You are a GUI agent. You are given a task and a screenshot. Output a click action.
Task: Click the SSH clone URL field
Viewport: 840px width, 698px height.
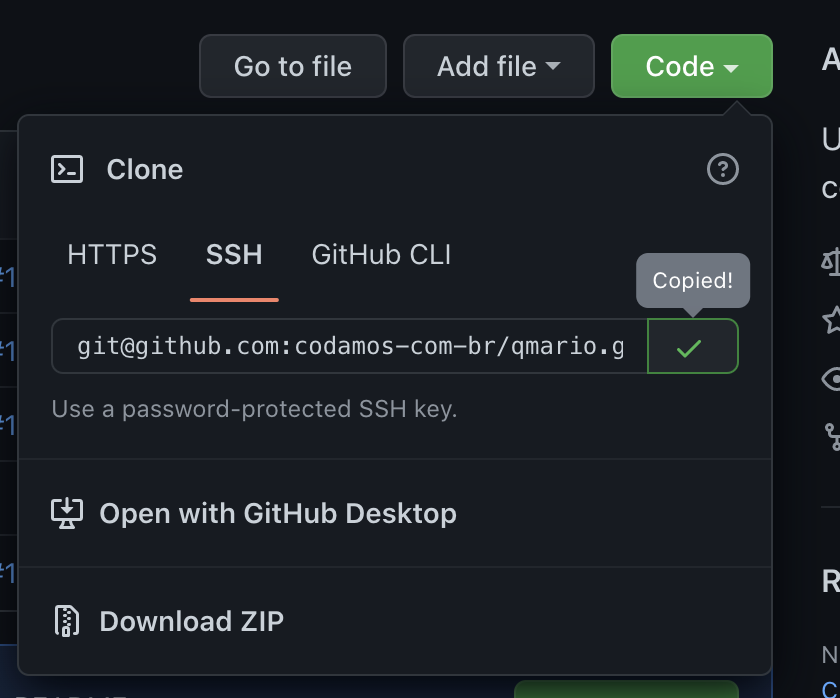point(350,346)
